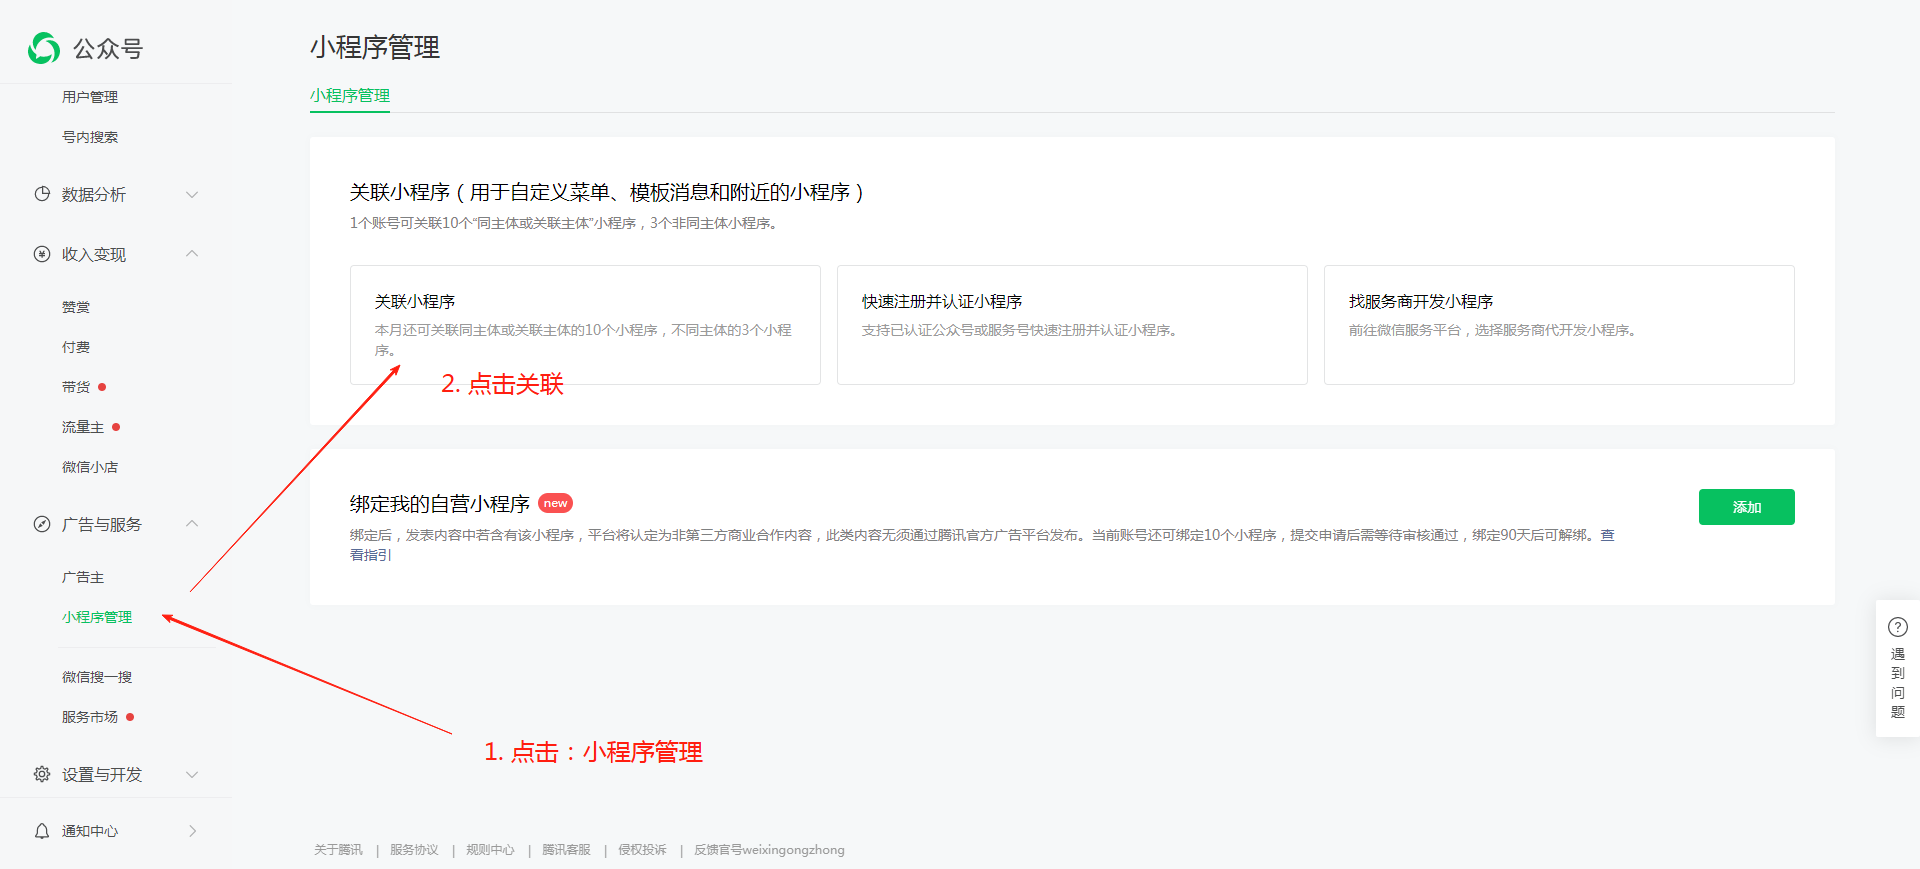
Task: Open 号内搜索 in the sidebar
Action: point(90,137)
